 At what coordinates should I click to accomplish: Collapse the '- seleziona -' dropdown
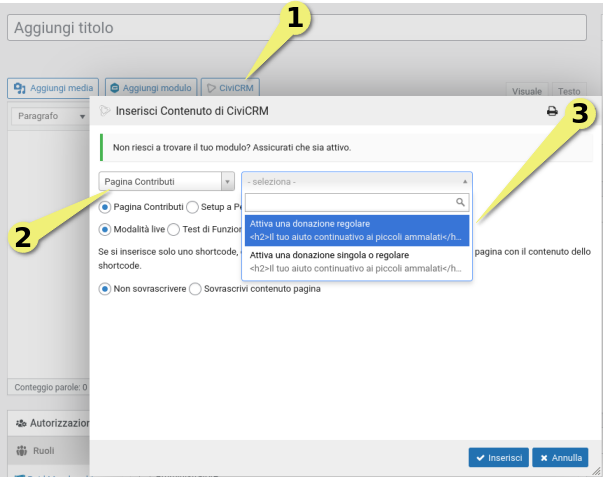[356, 182]
